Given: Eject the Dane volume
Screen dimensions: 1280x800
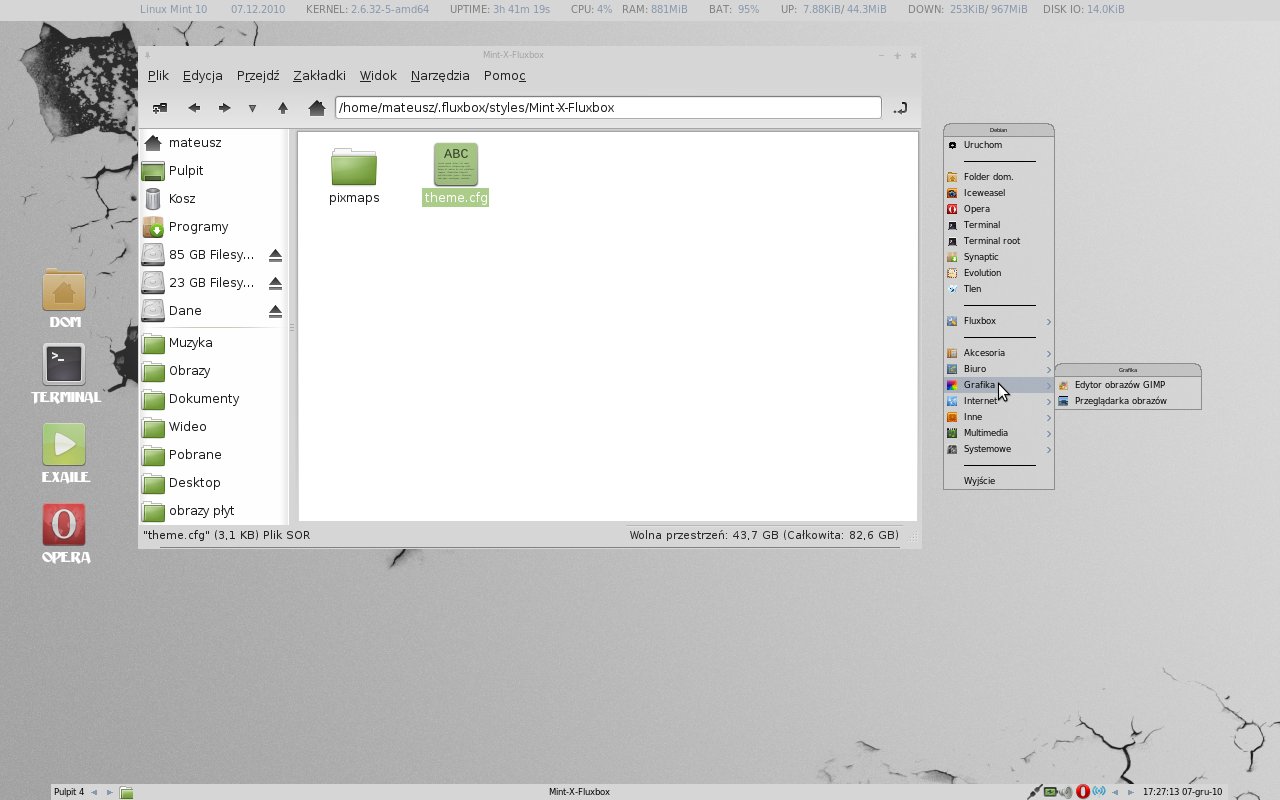Looking at the screenshot, I should click(275, 310).
